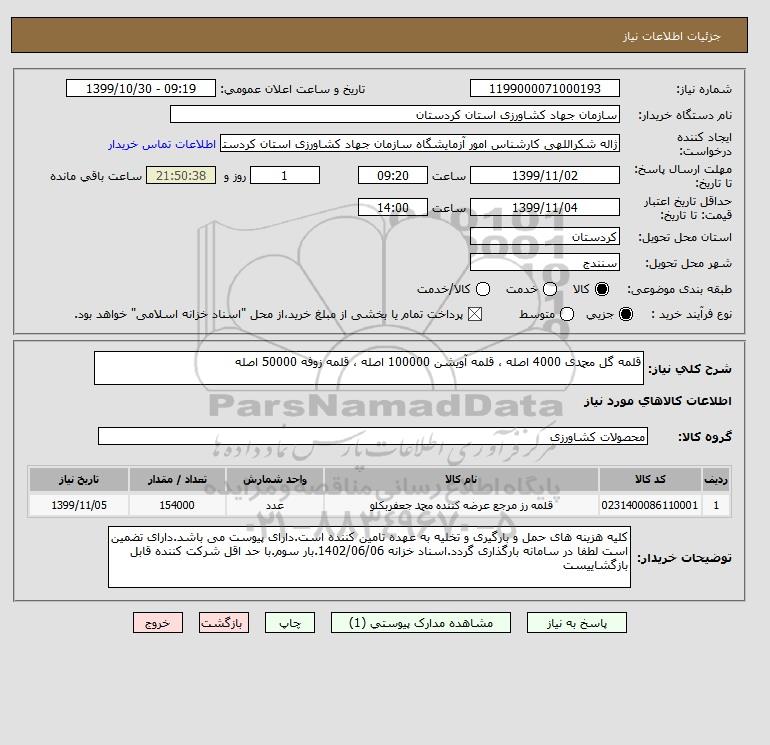770x745 pixels.
Task: Click the اطلاعات کالاهای مورد نیاز heading
Action: (658, 401)
